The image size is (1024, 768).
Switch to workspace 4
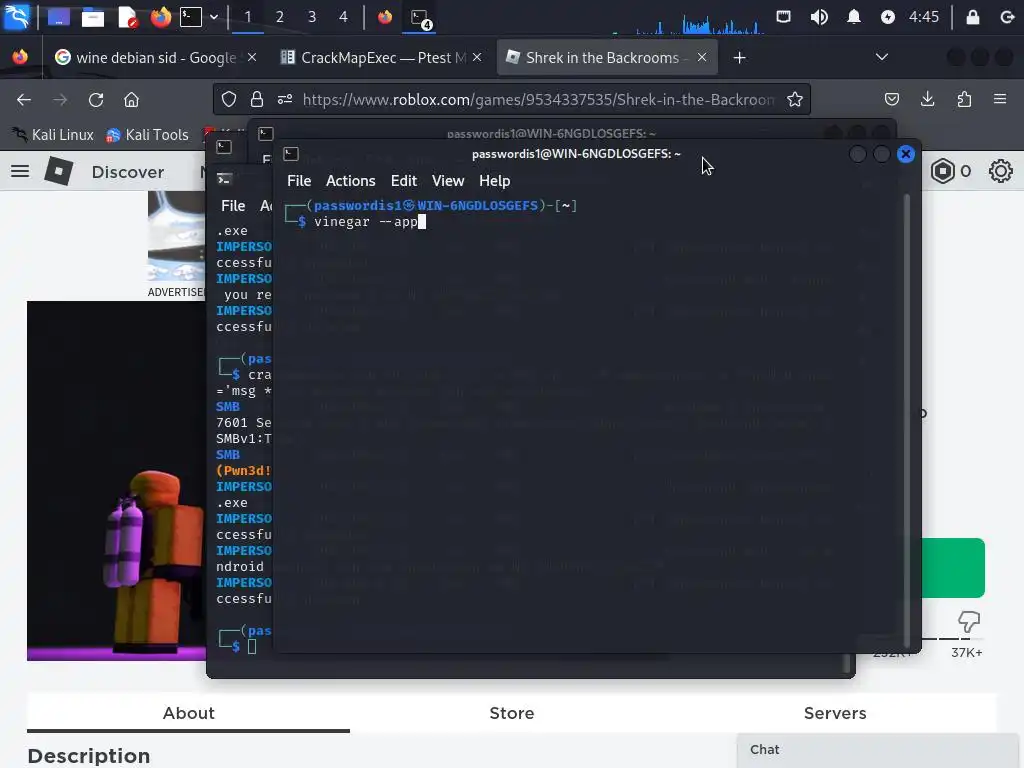(x=344, y=17)
